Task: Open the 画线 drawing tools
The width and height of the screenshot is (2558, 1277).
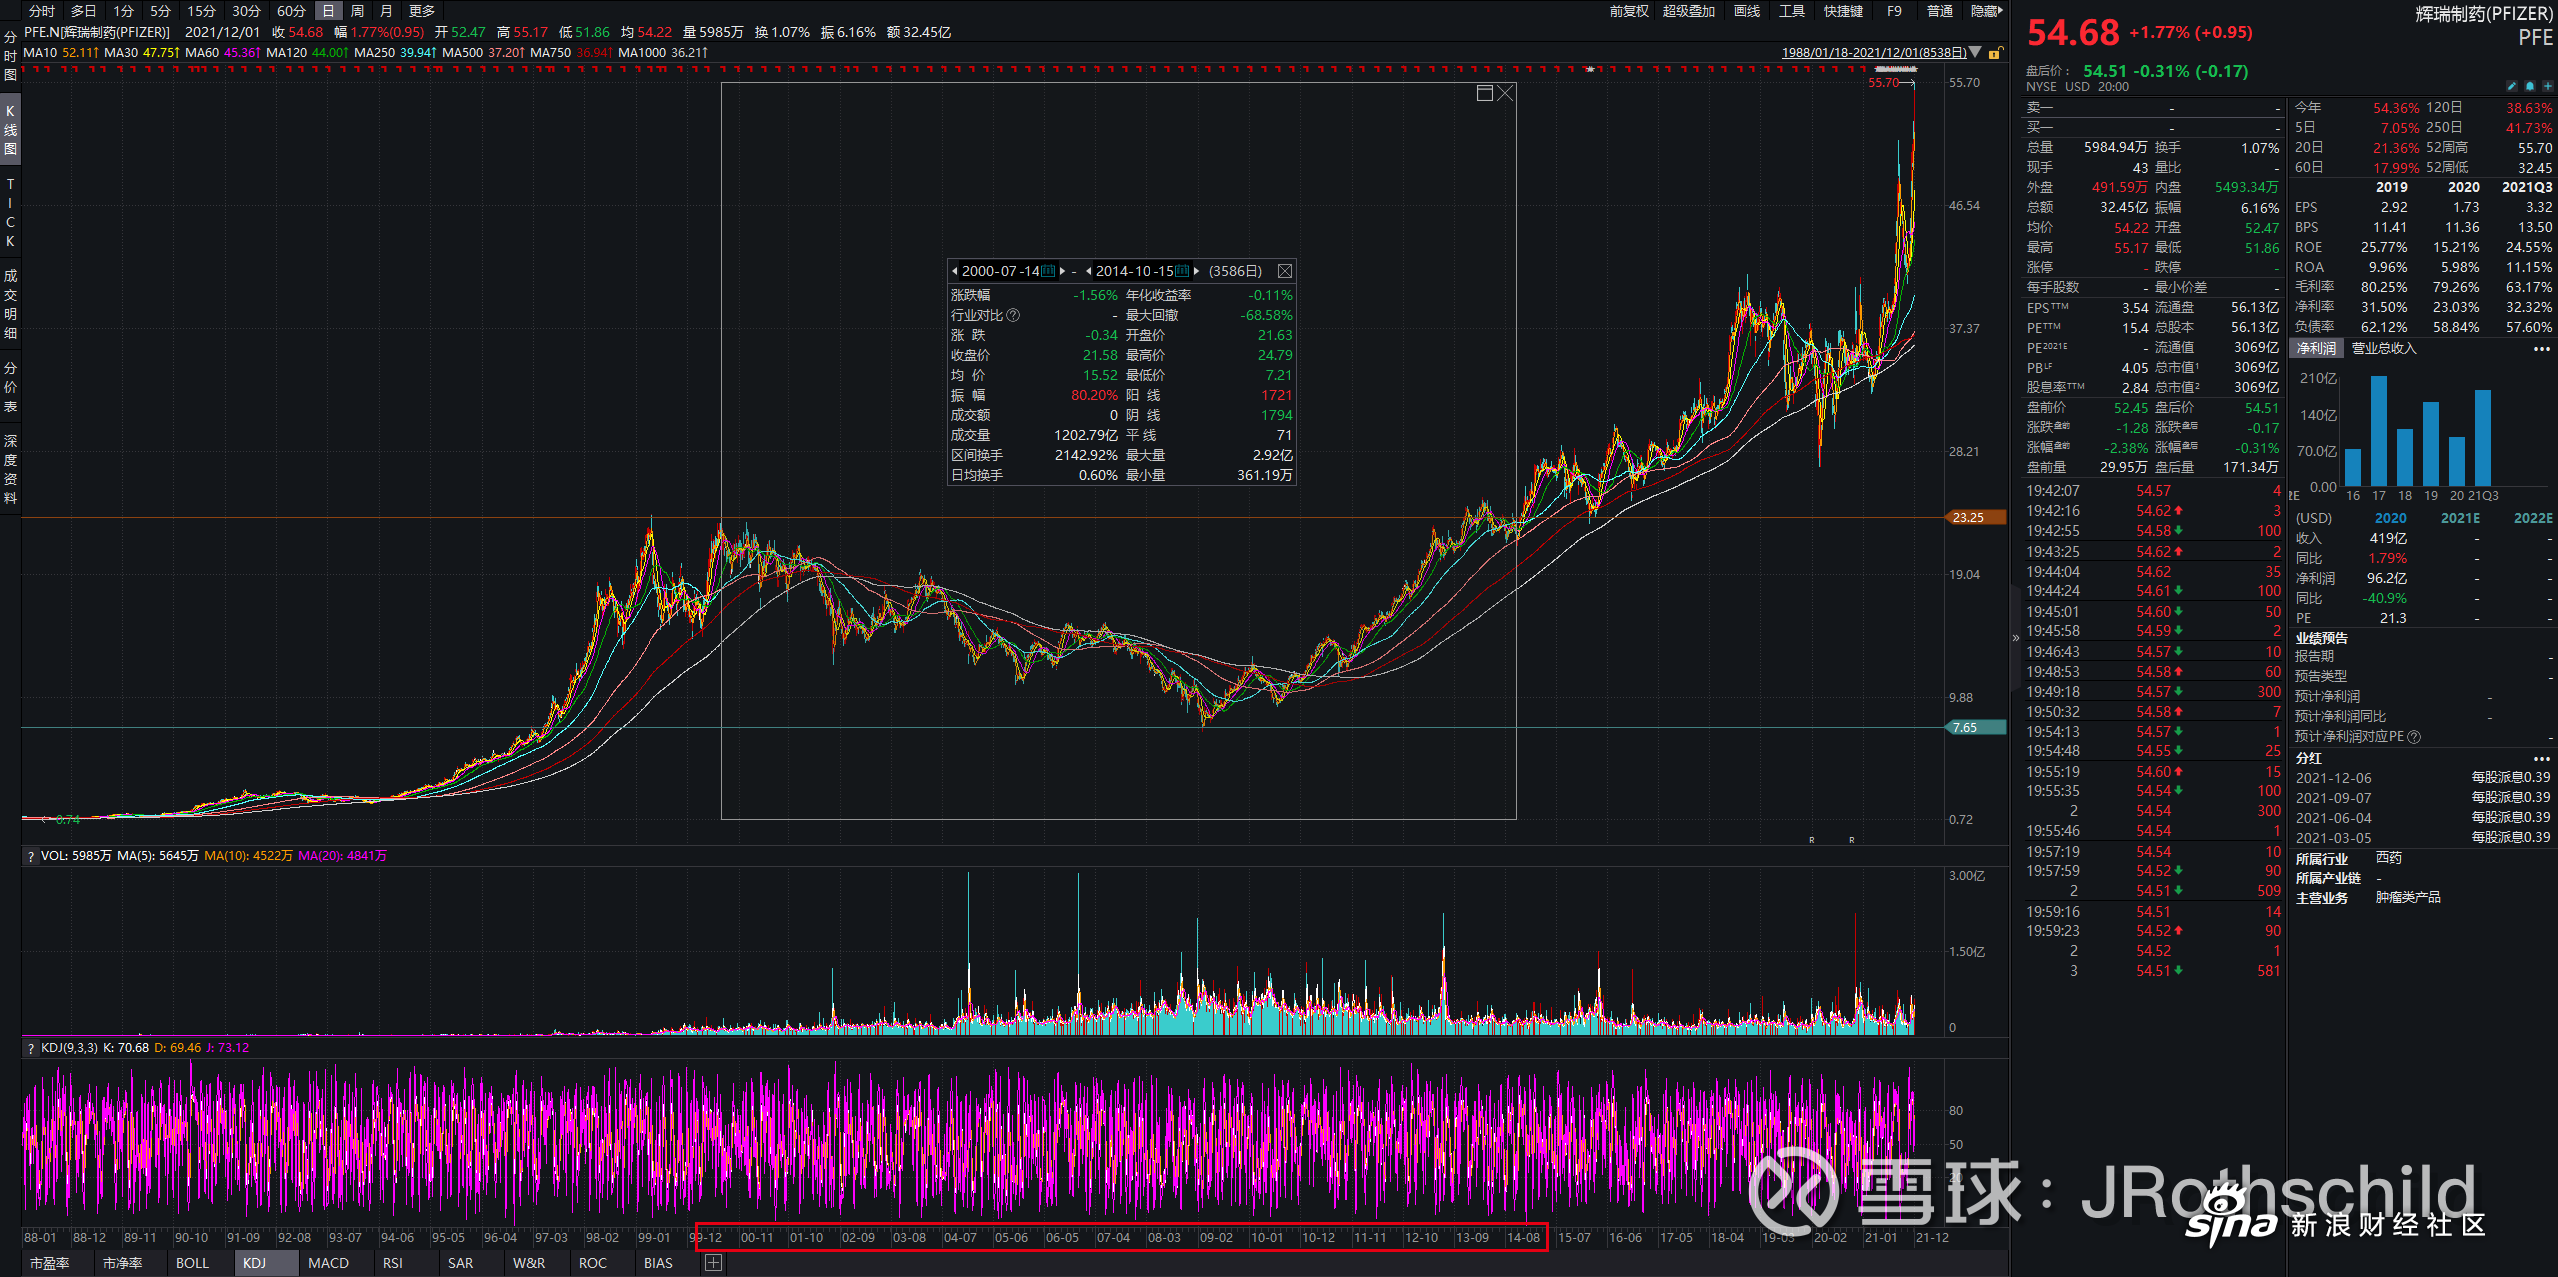Action: (x=1747, y=11)
